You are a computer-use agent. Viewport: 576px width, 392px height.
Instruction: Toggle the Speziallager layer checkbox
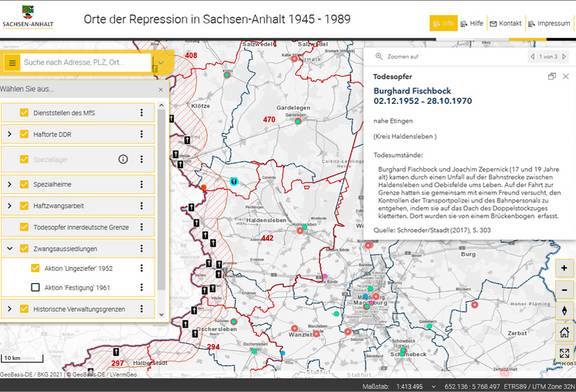24,159
